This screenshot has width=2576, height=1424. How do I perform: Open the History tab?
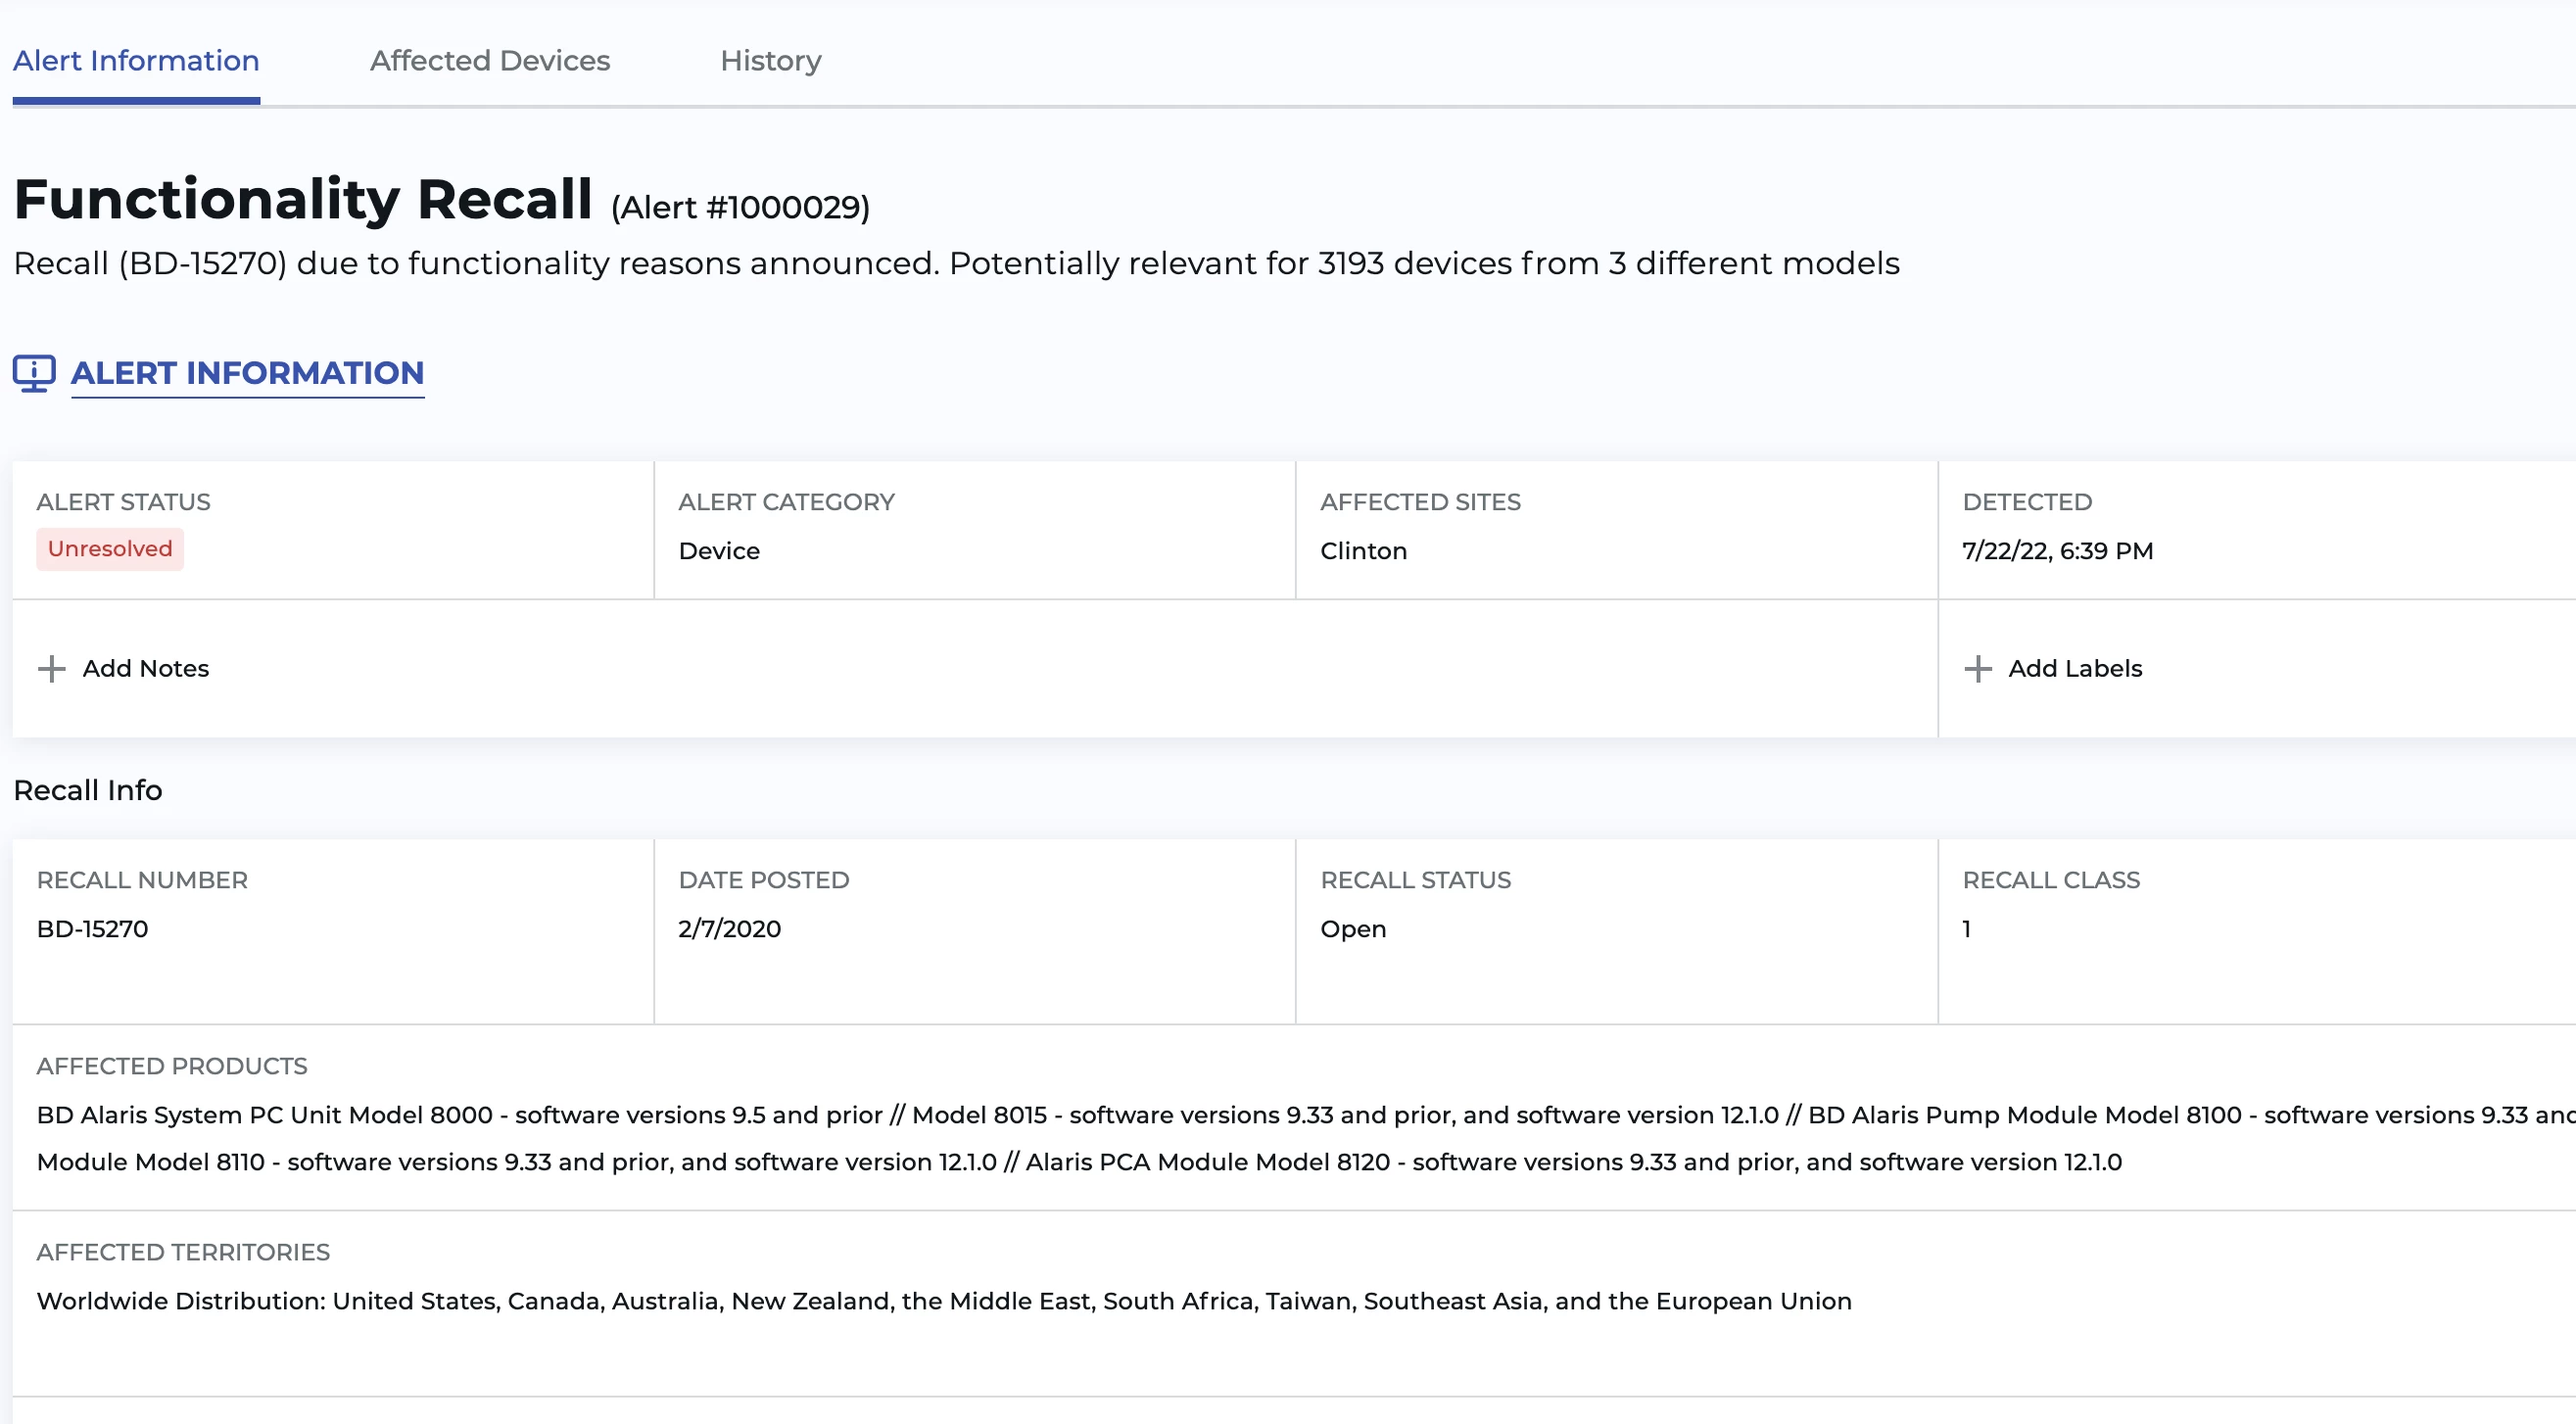770,61
